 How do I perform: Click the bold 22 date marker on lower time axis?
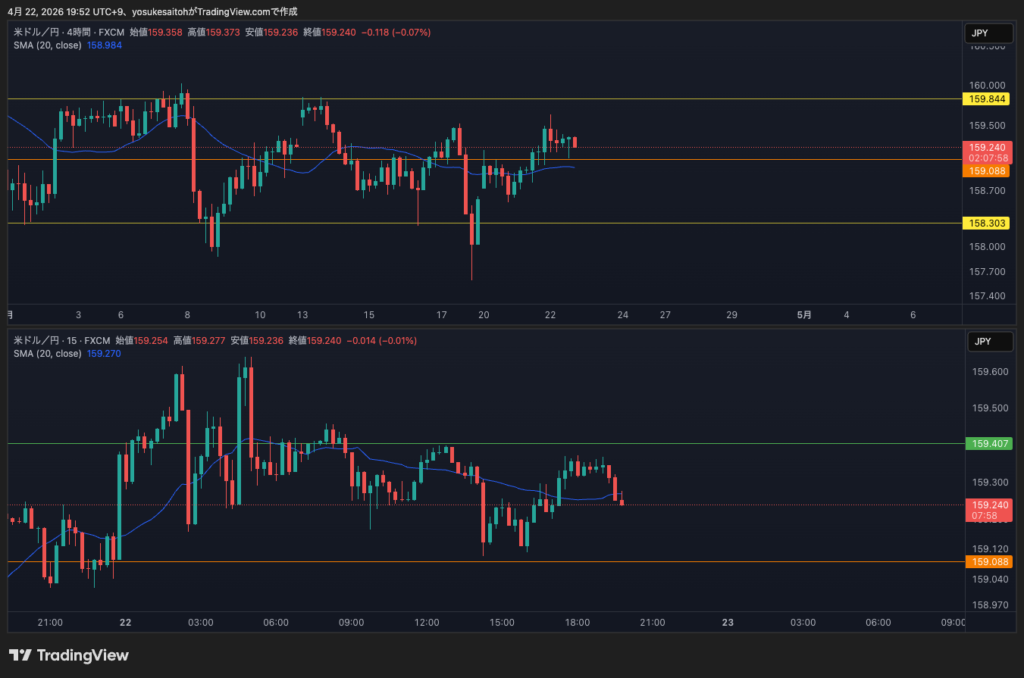[x=125, y=622]
